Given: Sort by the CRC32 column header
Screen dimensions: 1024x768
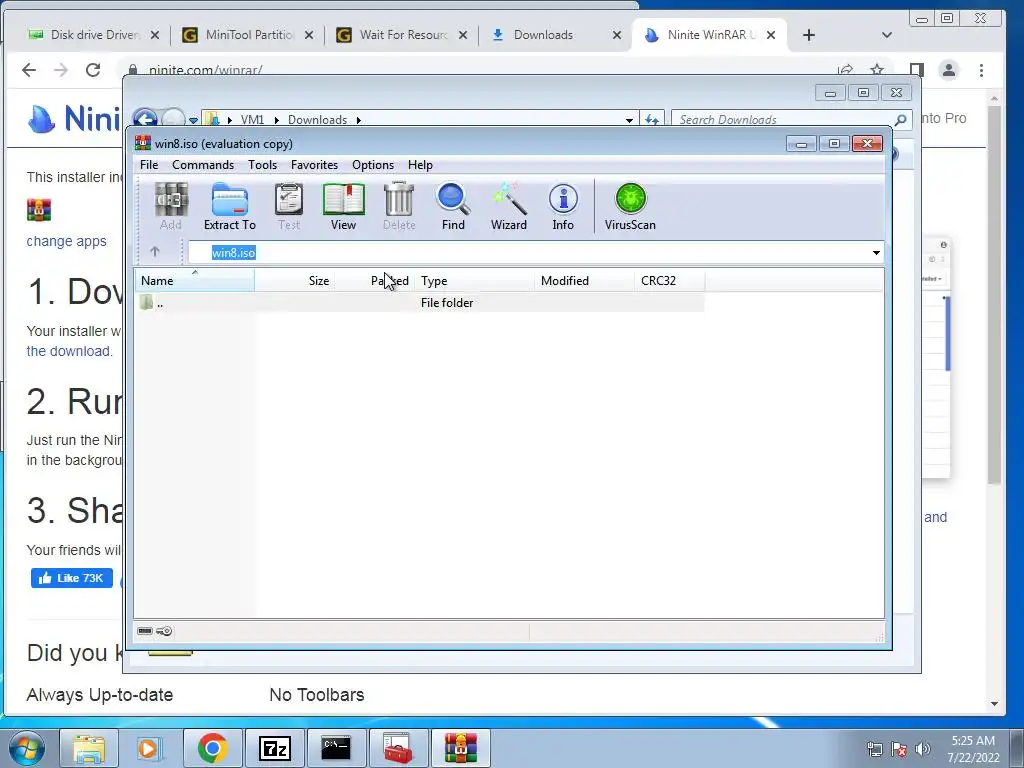Looking at the screenshot, I should click(669, 281).
